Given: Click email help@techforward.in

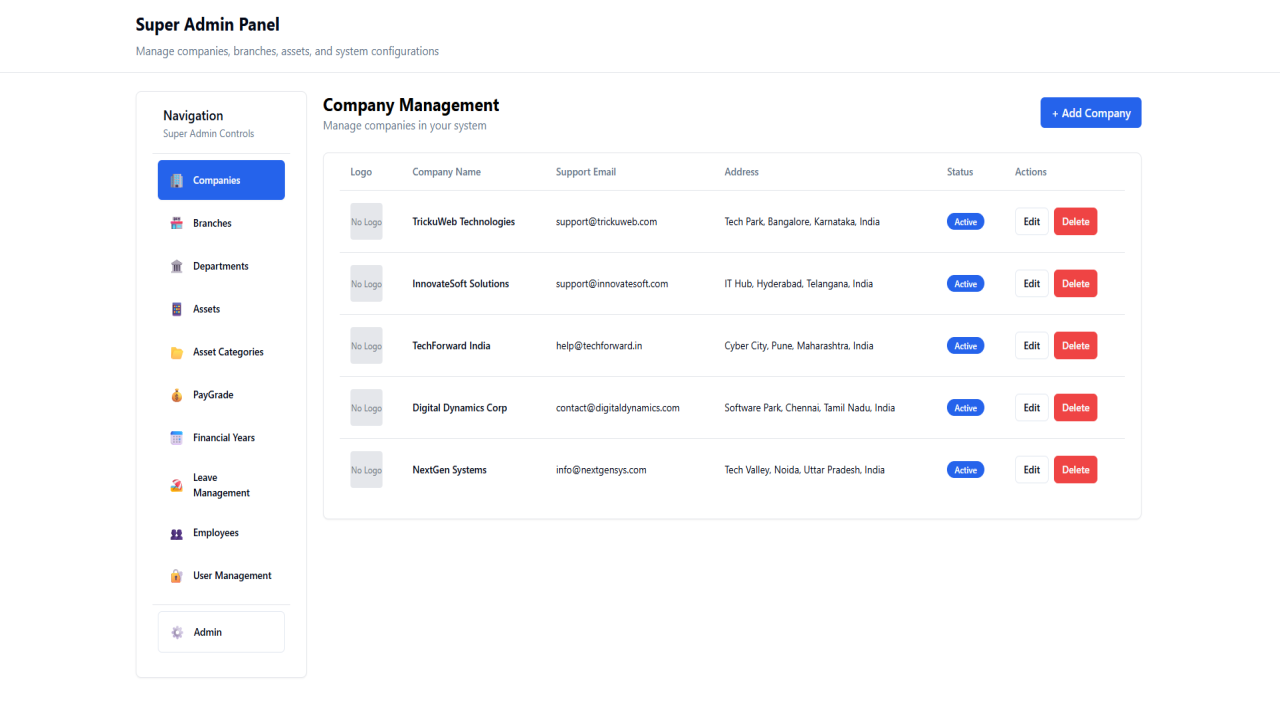Looking at the screenshot, I should click(599, 346).
